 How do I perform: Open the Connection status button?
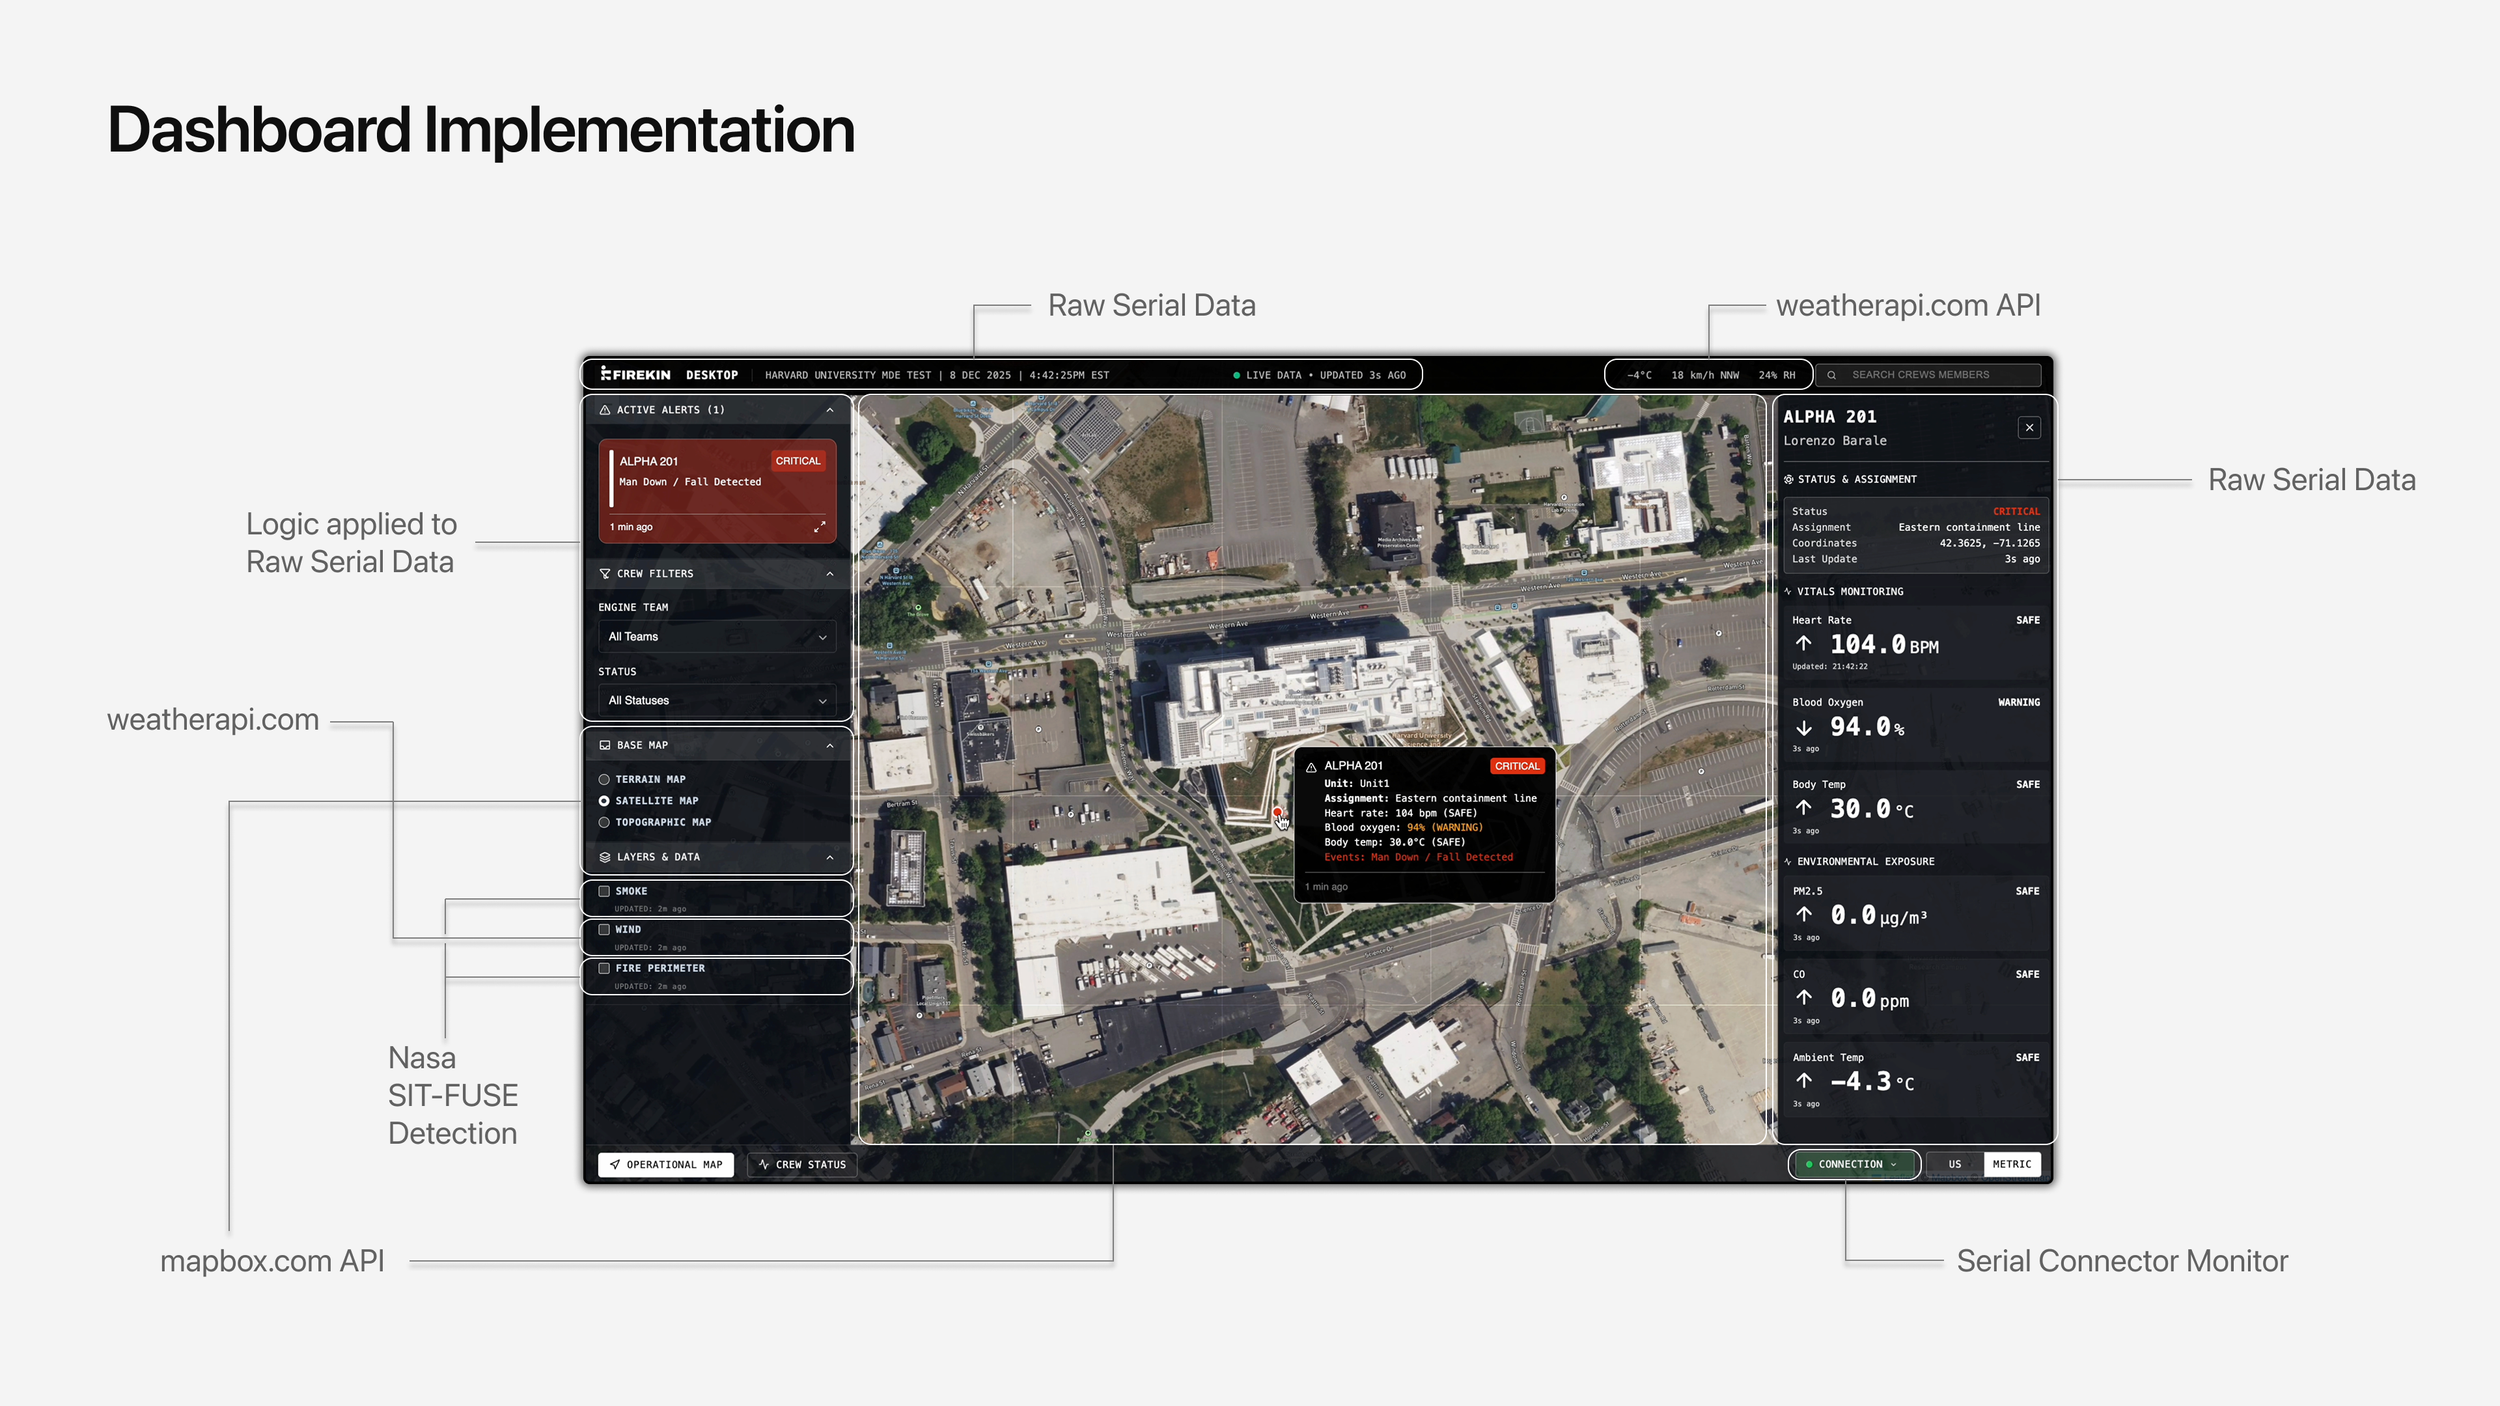point(1853,1164)
